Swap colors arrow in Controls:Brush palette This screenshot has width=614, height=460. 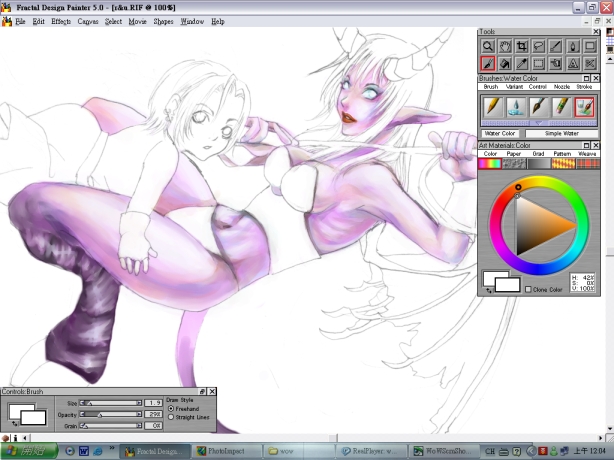[x=14, y=423]
